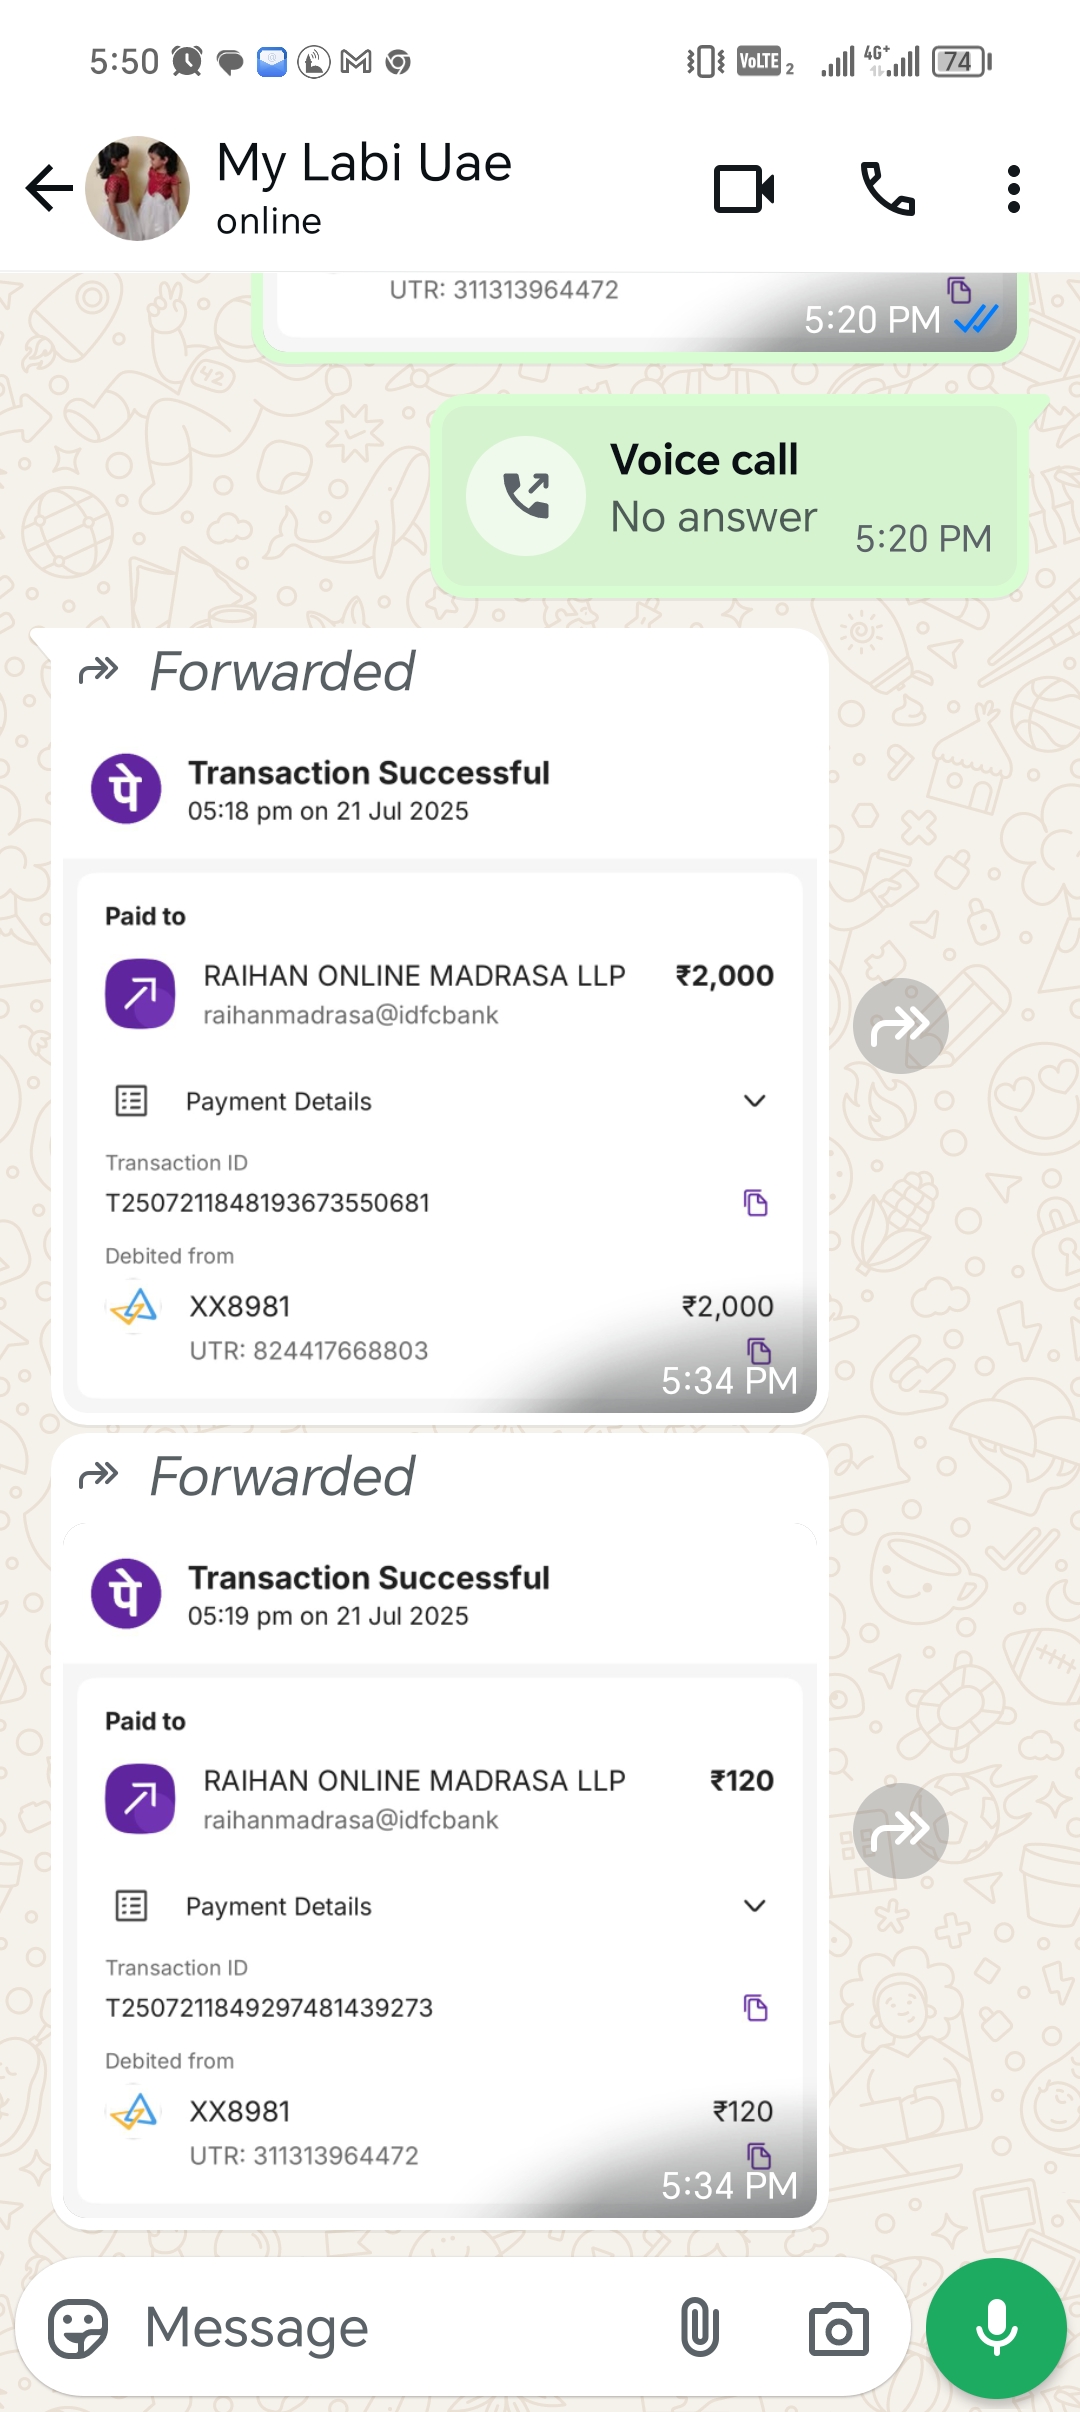The image size is (1080, 2412).
Task: Open the contact profile picture
Action: click(x=138, y=189)
